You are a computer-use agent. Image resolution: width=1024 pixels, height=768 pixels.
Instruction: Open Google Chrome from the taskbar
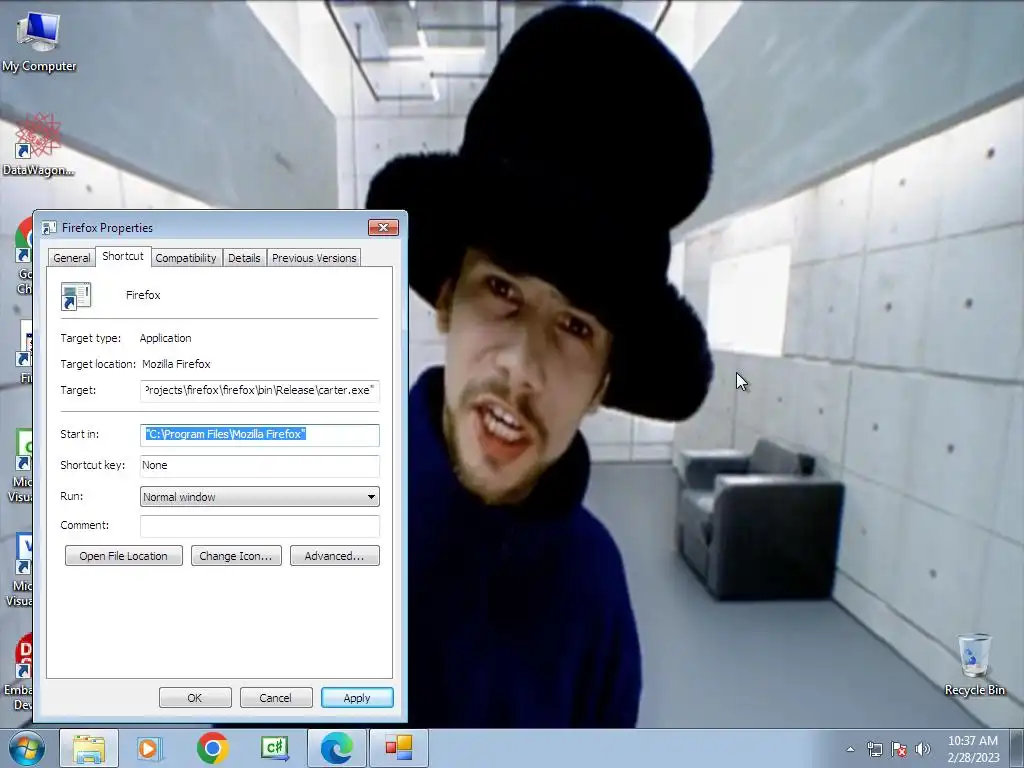coord(213,748)
